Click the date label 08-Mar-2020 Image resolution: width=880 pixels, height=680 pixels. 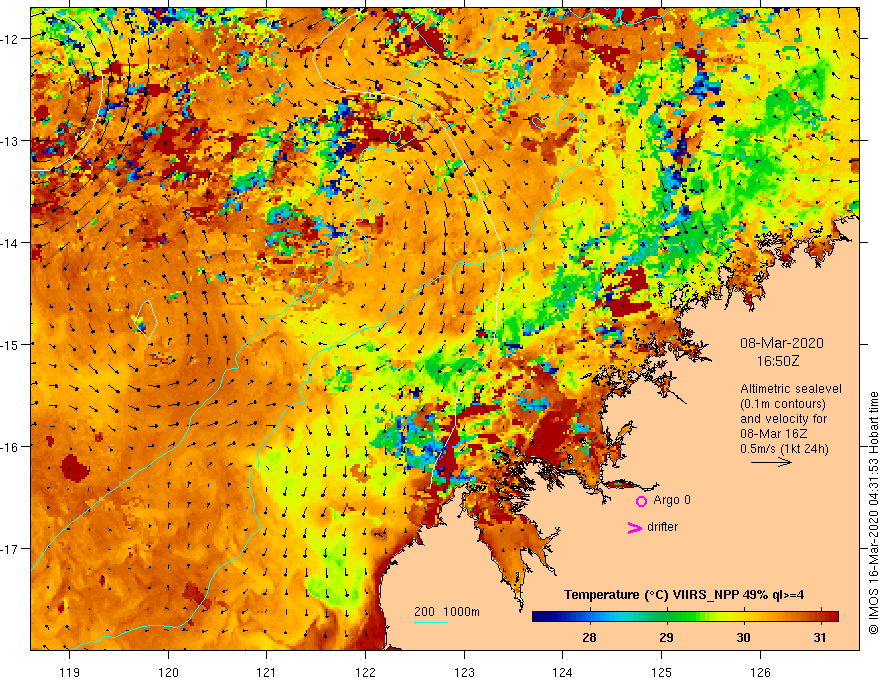782,343
